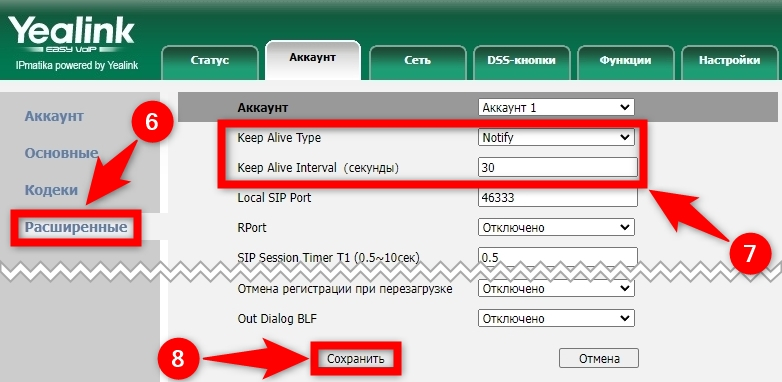Click the Отмена button
This screenshot has width=782, height=382.
click(x=599, y=359)
